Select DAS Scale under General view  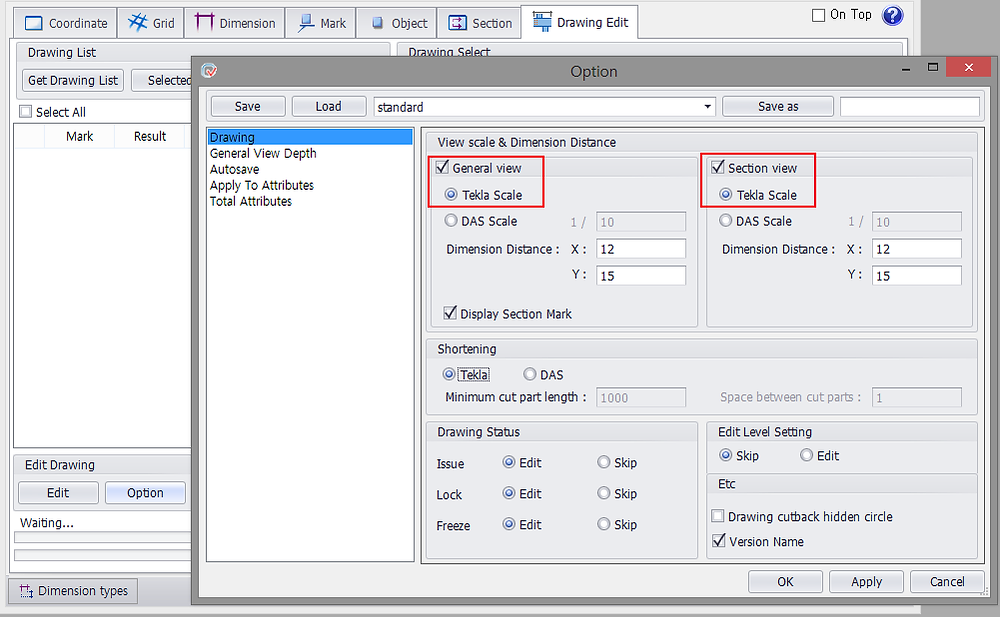451,220
